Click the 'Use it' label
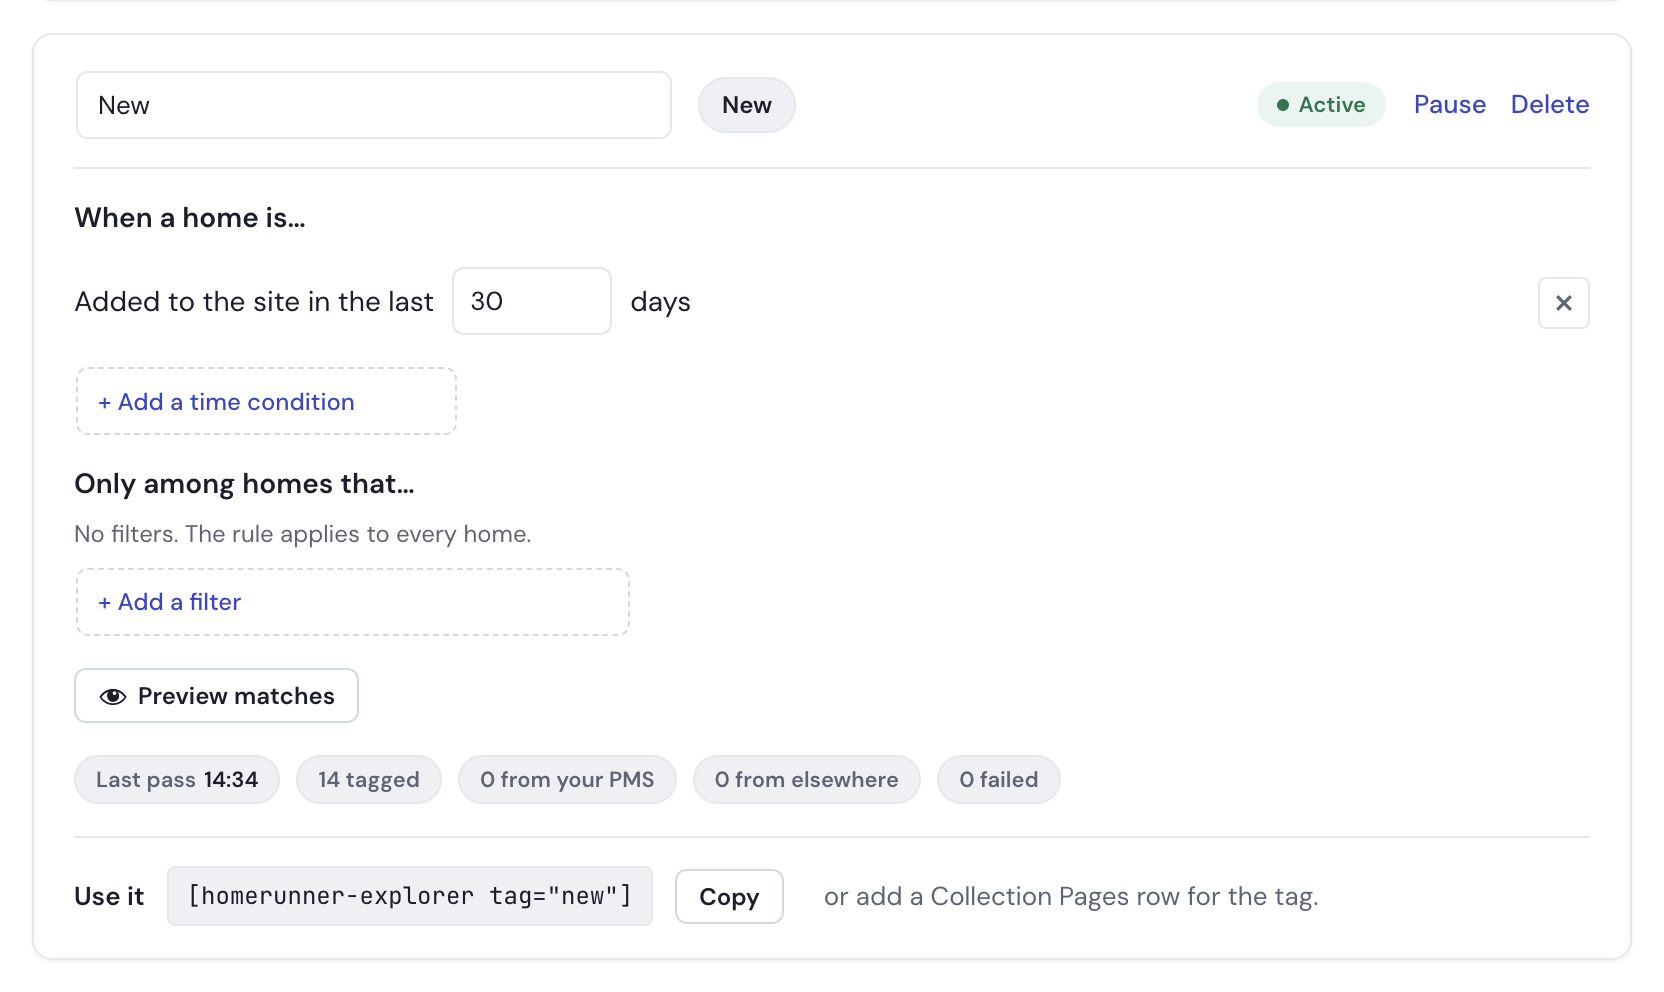This screenshot has height=992, width=1664. pyautogui.click(x=109, y=897)
